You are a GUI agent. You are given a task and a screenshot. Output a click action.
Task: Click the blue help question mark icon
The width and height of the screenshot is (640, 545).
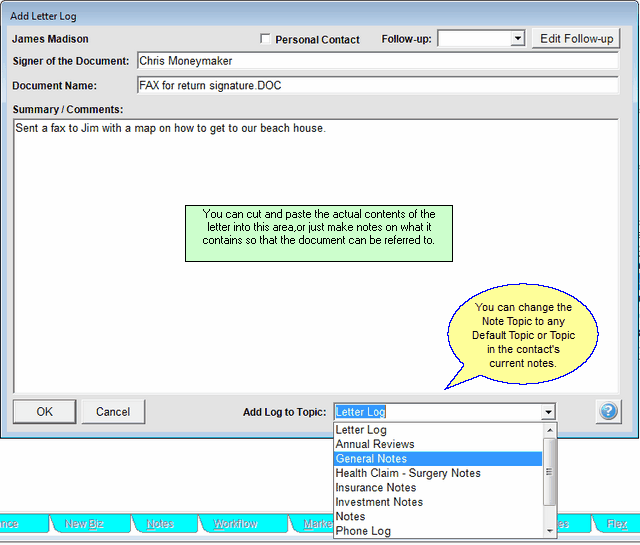tap(609, 411)
